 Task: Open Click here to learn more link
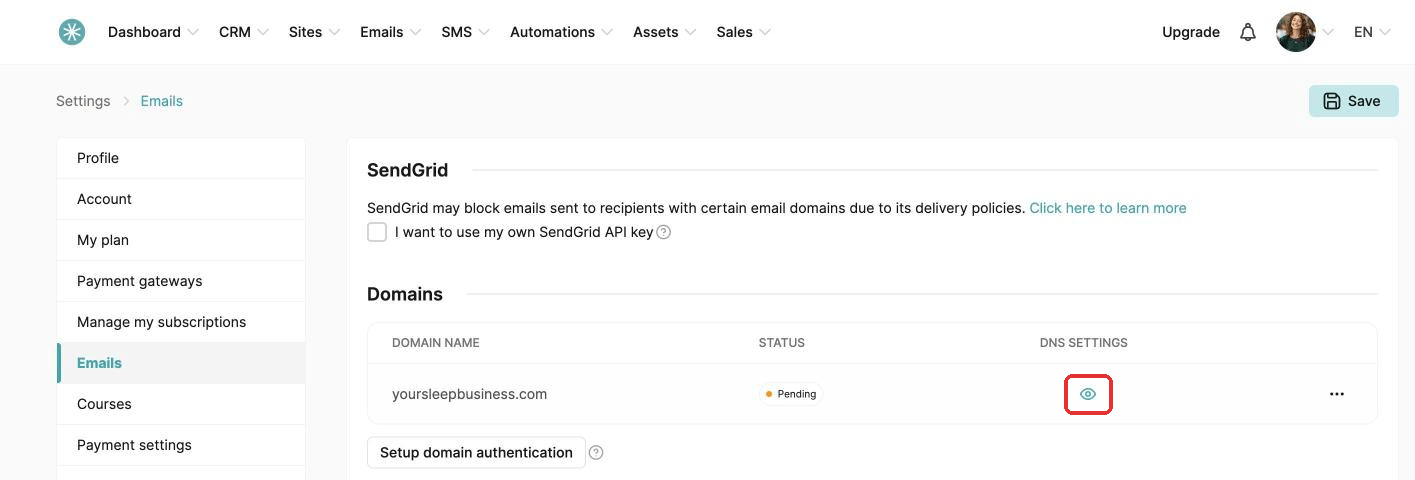coord(1108,208)
